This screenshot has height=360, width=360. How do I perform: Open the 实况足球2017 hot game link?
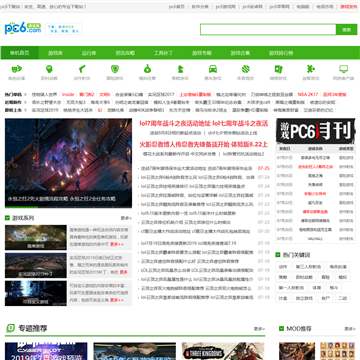(161, 94)
